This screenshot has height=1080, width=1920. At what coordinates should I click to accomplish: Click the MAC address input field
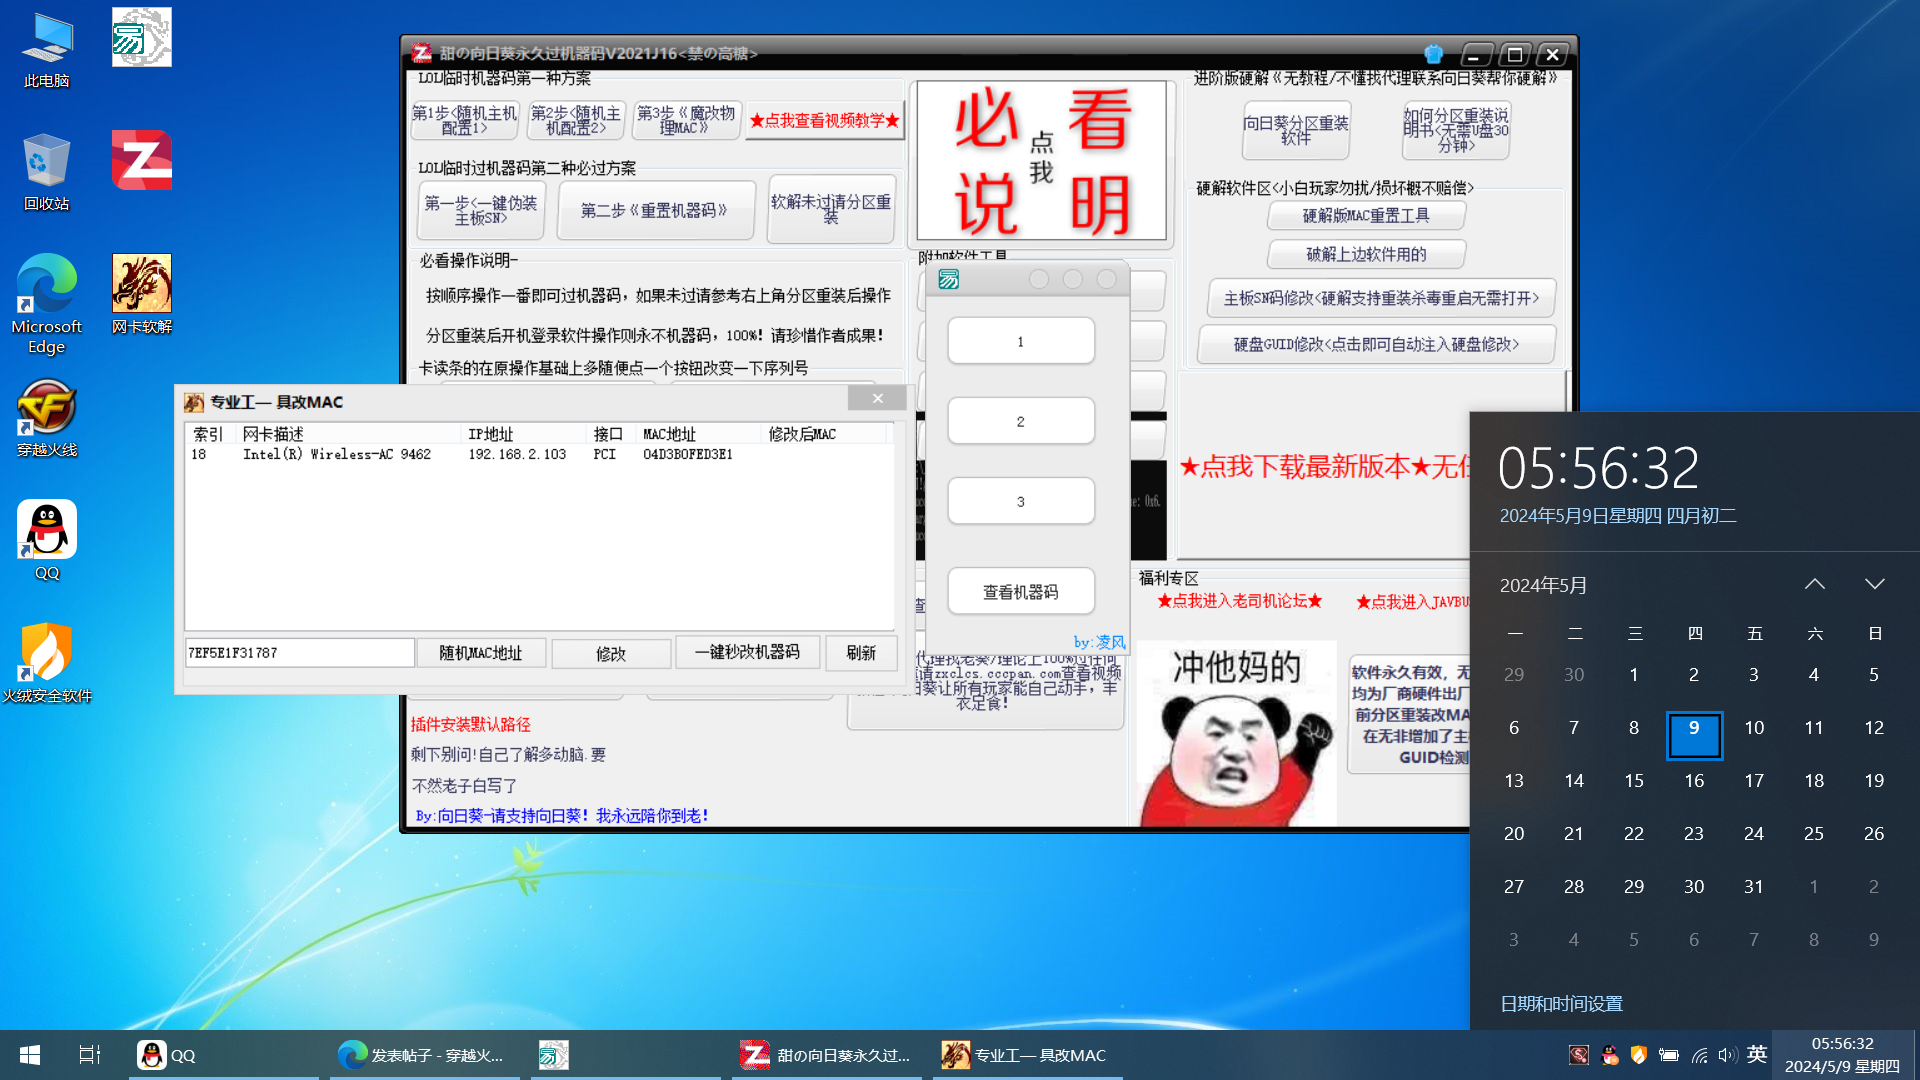[298, 653]
